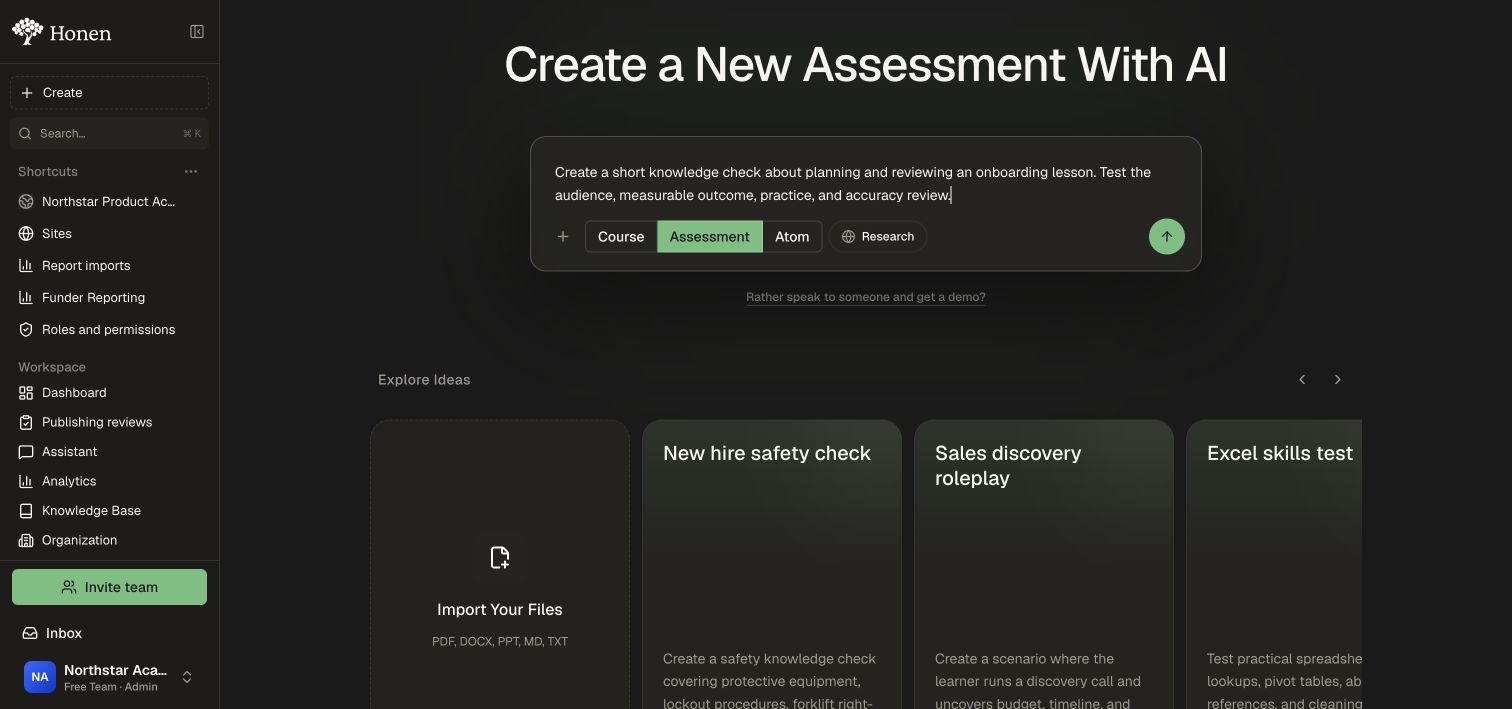This screenshot has height=709, width=1512.
Task: Click 'Free Team · Admin' label
Action: pos(111,687)
